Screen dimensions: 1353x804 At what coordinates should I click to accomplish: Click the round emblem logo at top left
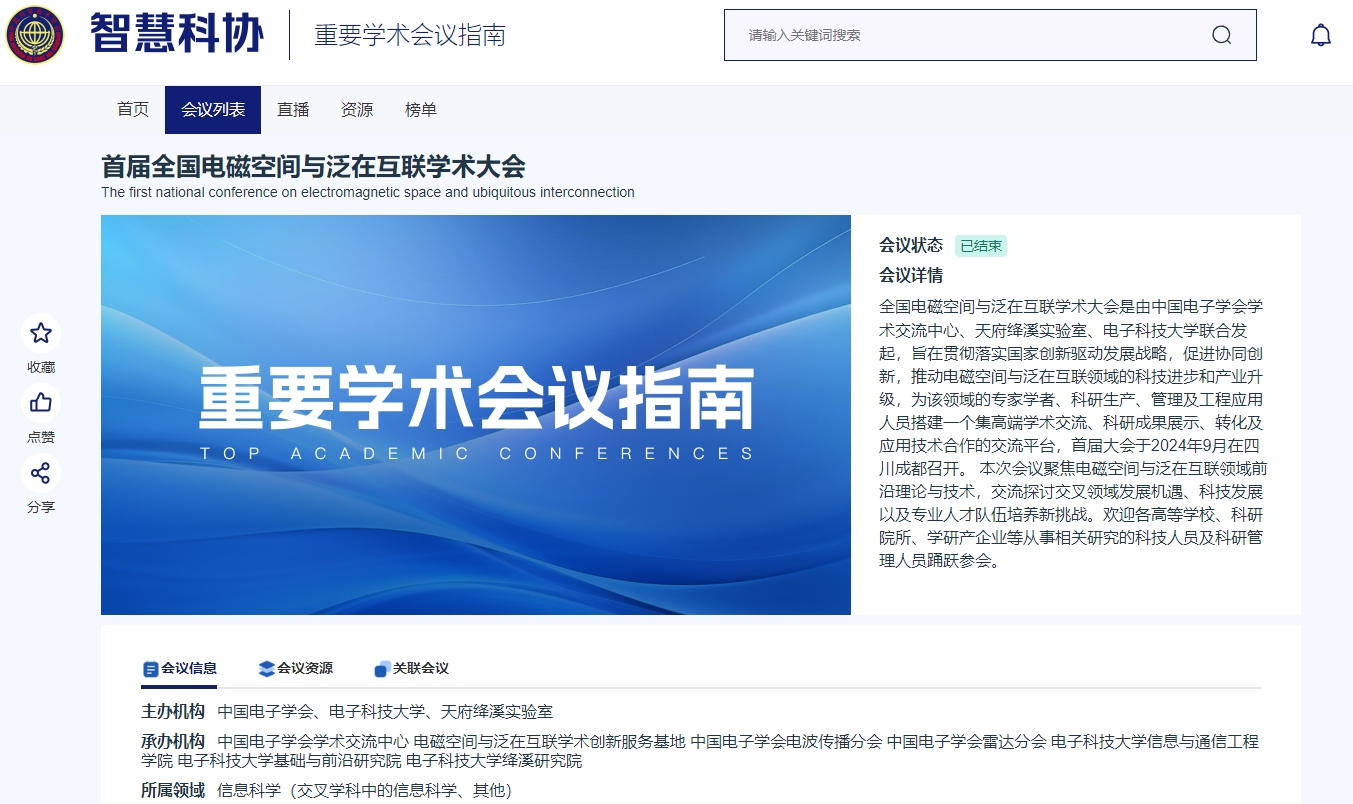[x=35, y=35]
